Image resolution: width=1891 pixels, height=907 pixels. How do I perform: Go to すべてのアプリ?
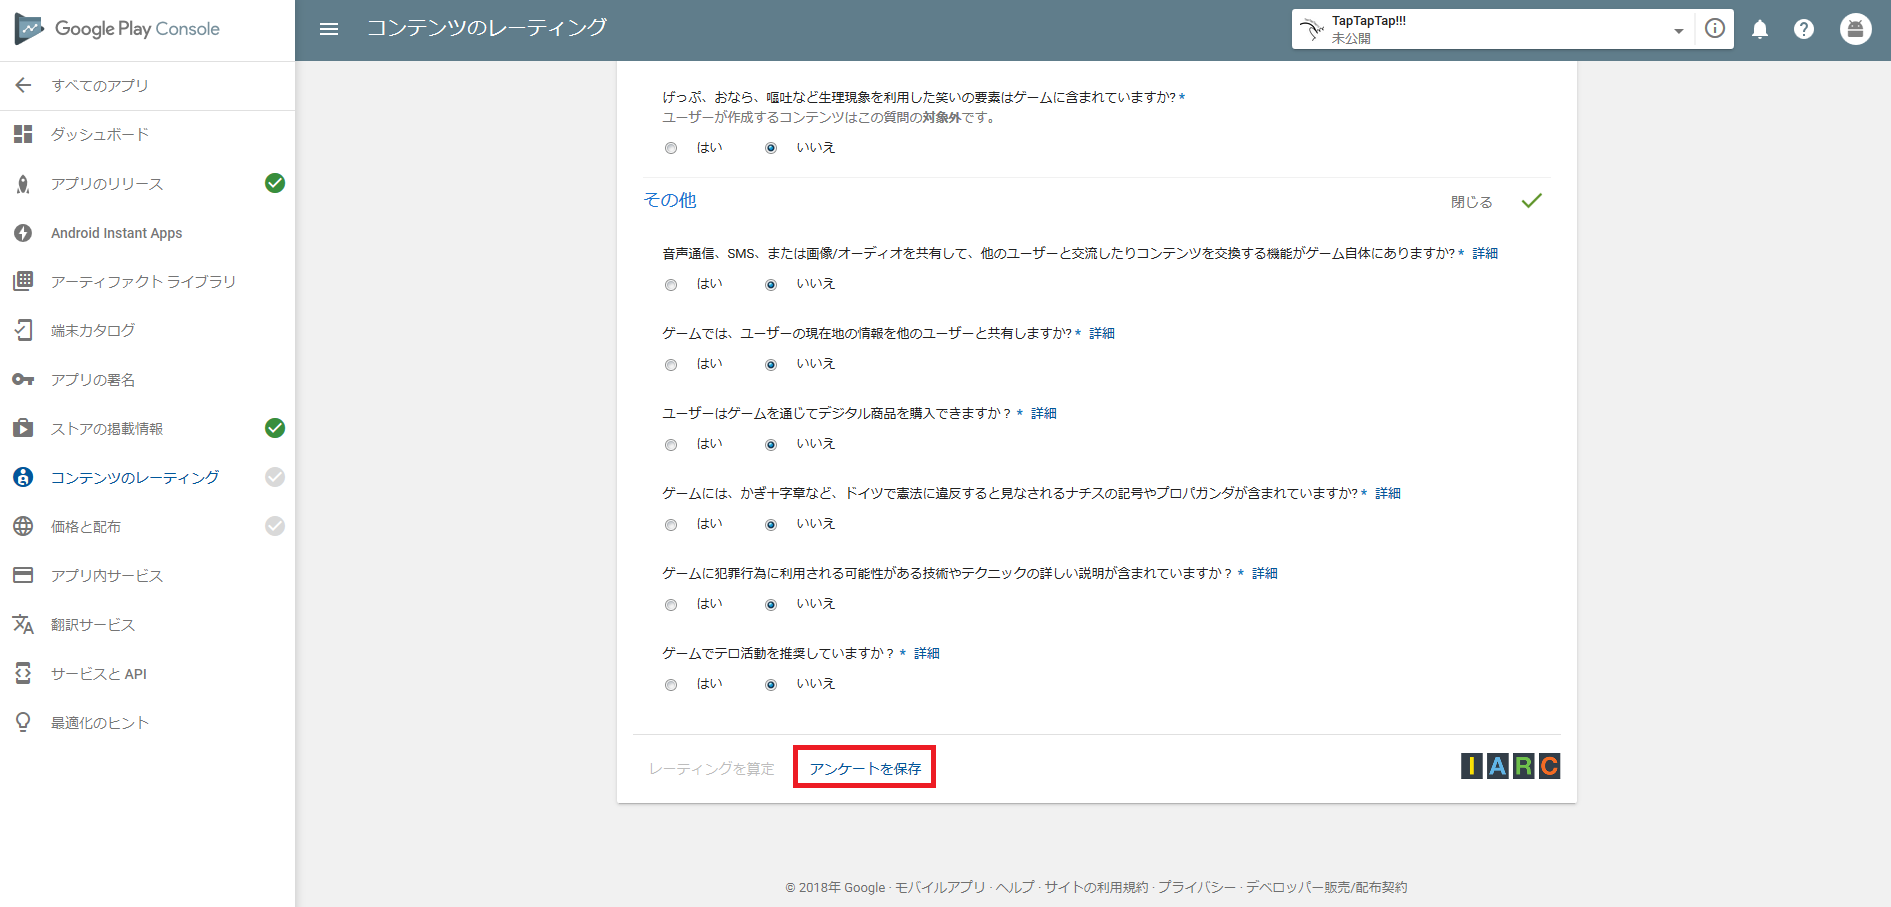point(100,85)
